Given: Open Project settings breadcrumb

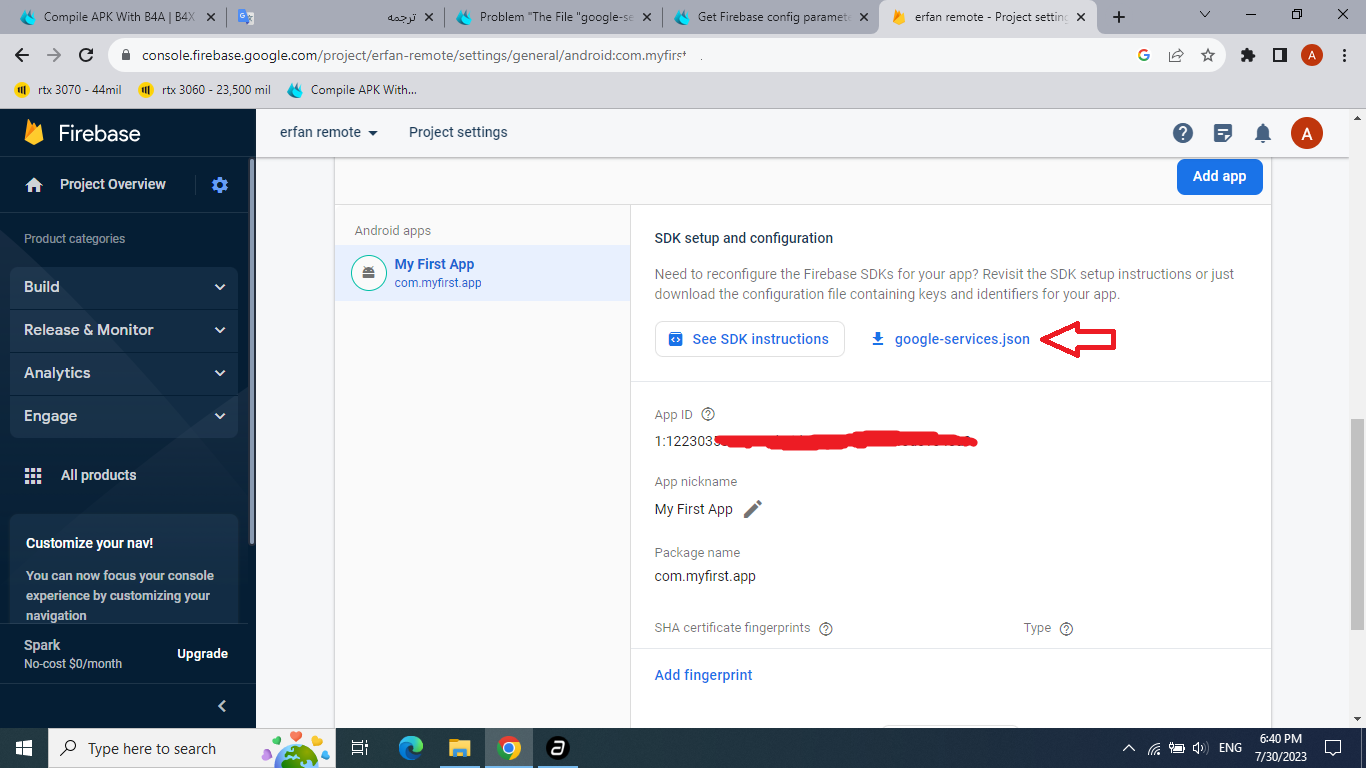Looking at the screenshot, I should point(458,132).
